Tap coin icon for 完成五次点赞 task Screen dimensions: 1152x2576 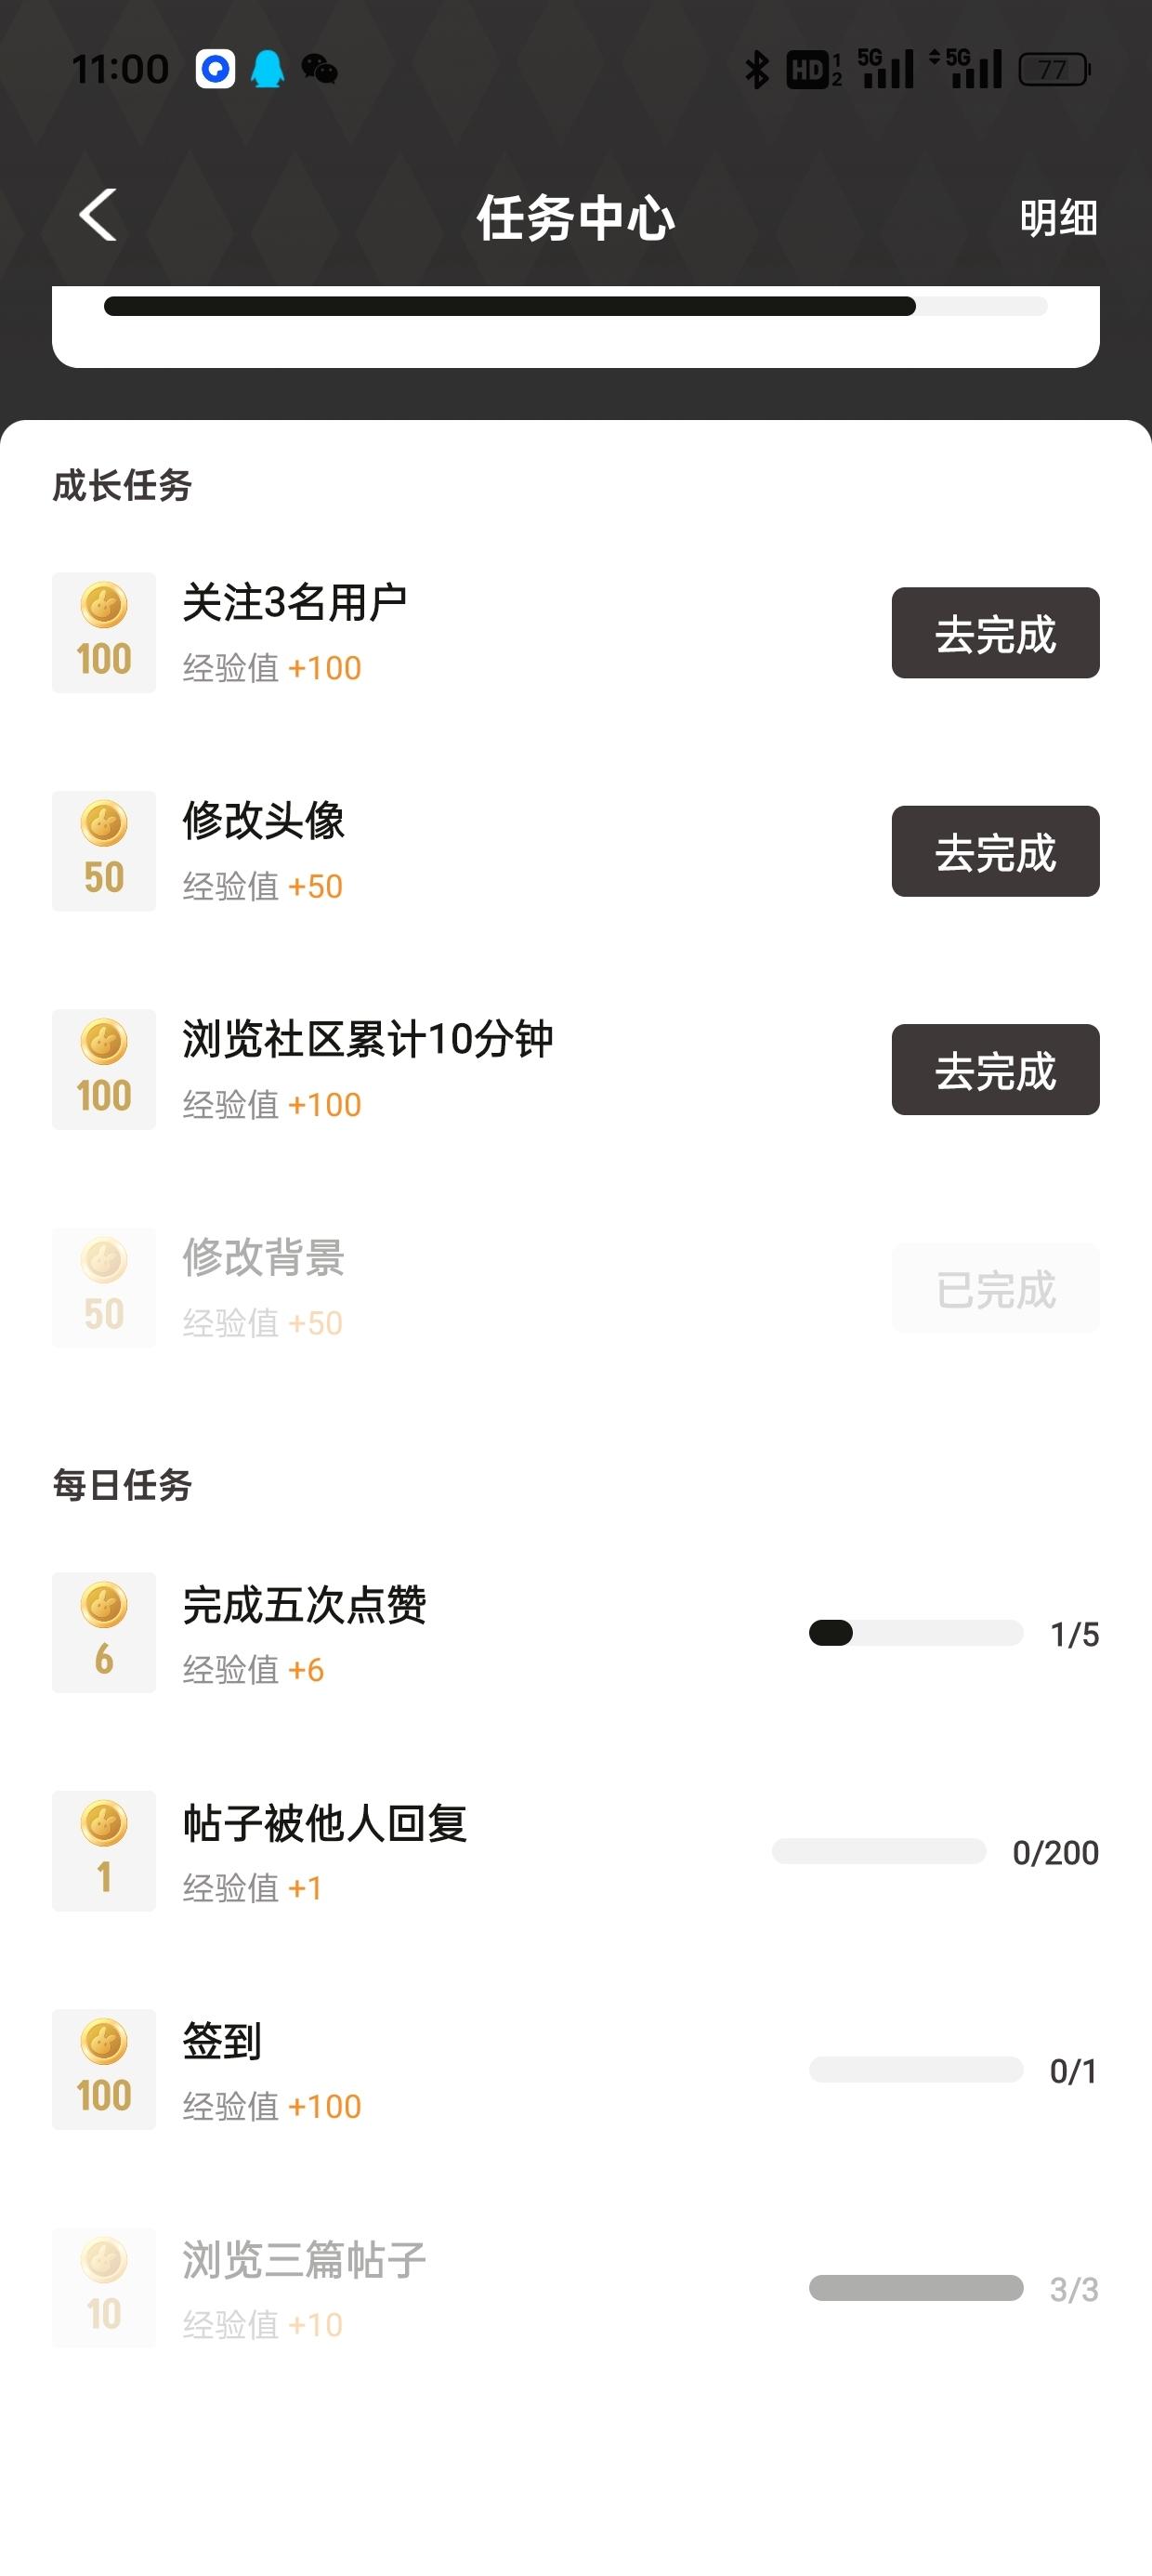[104, 1632]
